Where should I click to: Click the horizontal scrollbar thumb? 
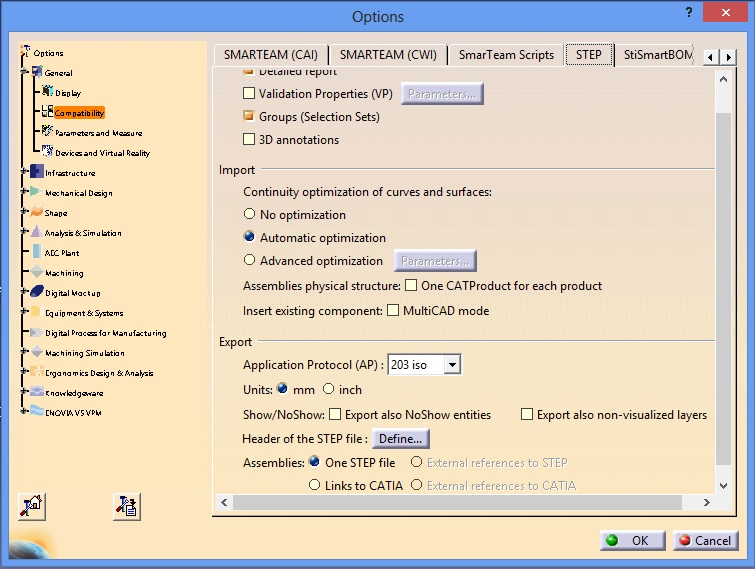[x=457, y=502]
